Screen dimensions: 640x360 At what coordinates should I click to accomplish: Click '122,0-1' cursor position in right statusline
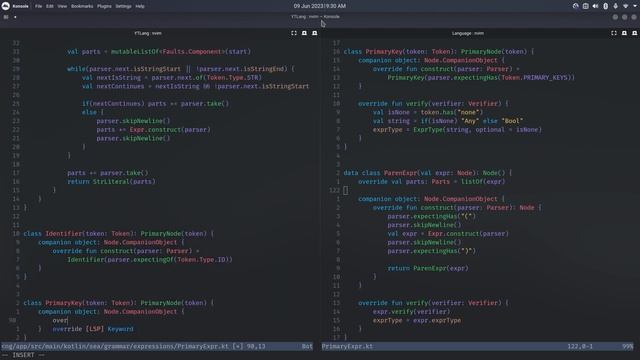click(x=580, y=346)
